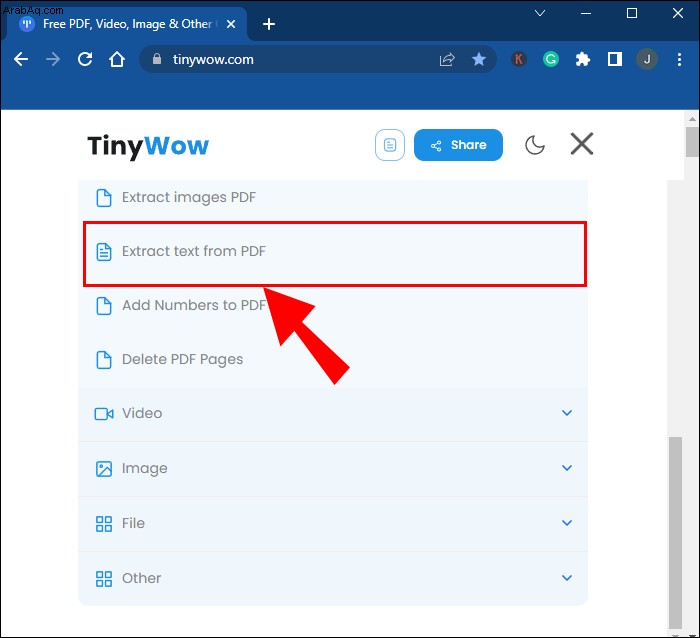Click the Other grid icon
The image size is (700, 638).
coord(104,579)
